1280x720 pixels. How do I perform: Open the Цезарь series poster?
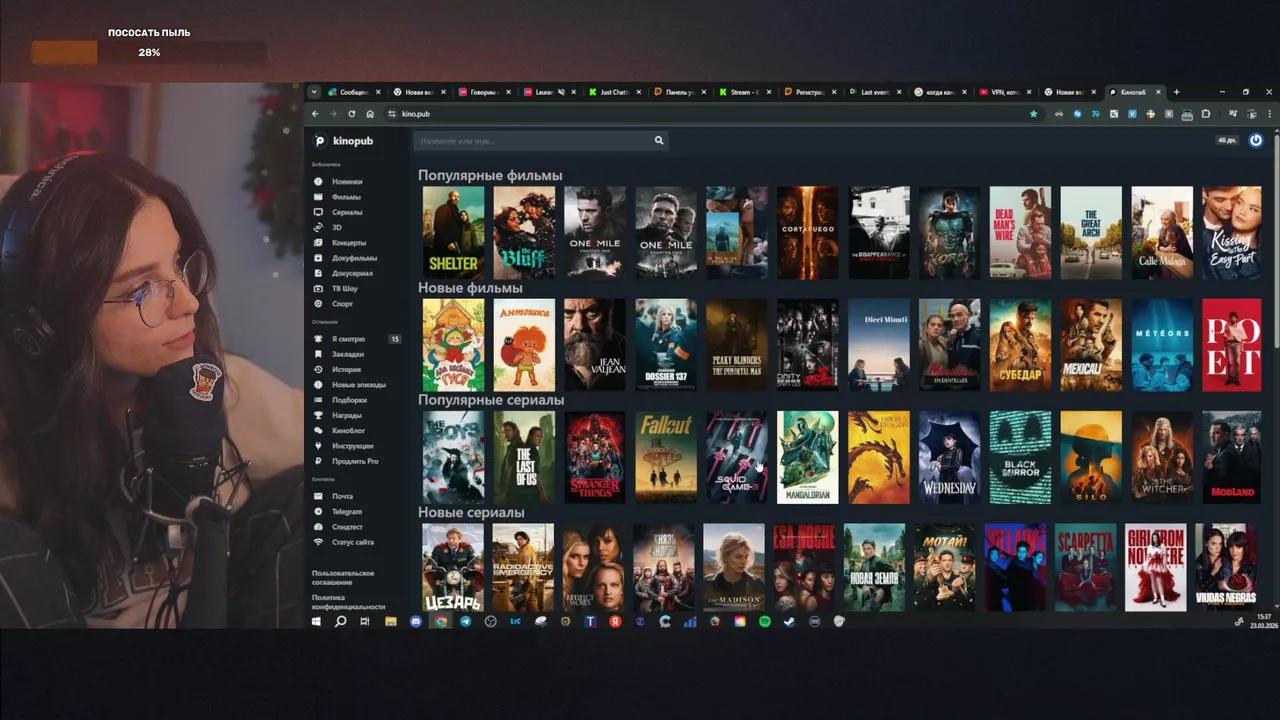coord(453,567)
